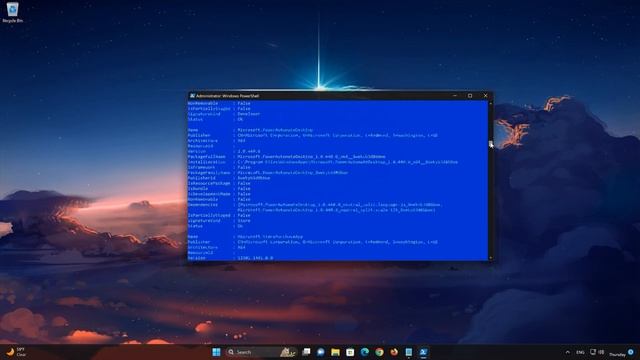Click the PublisherId row value

[253, 178]
